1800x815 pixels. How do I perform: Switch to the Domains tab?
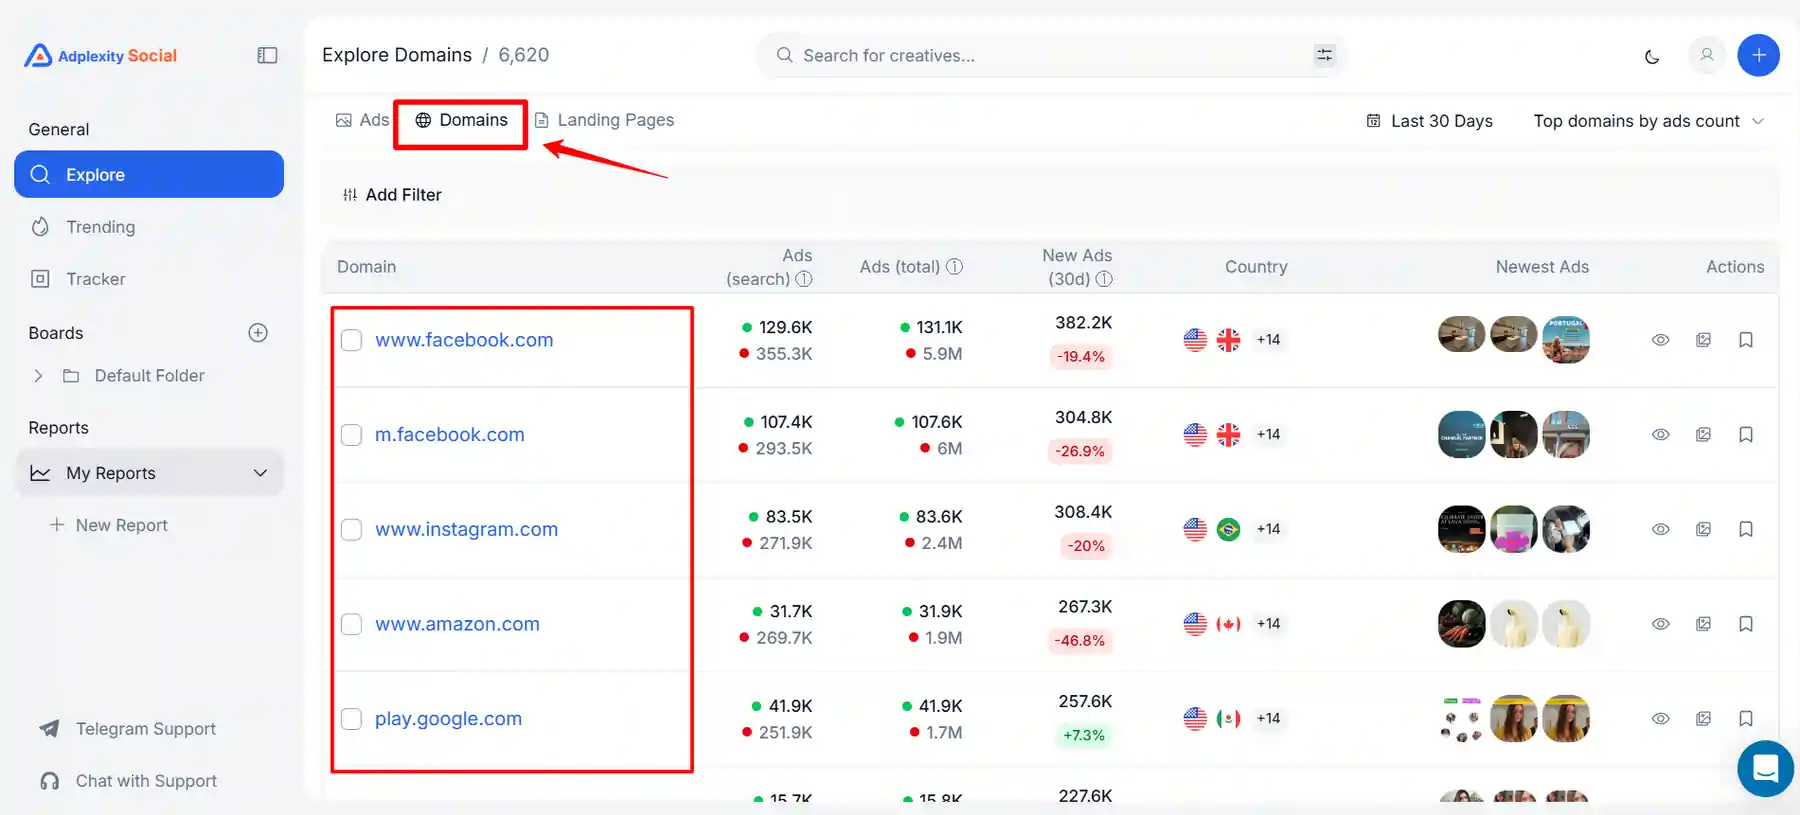461,120
